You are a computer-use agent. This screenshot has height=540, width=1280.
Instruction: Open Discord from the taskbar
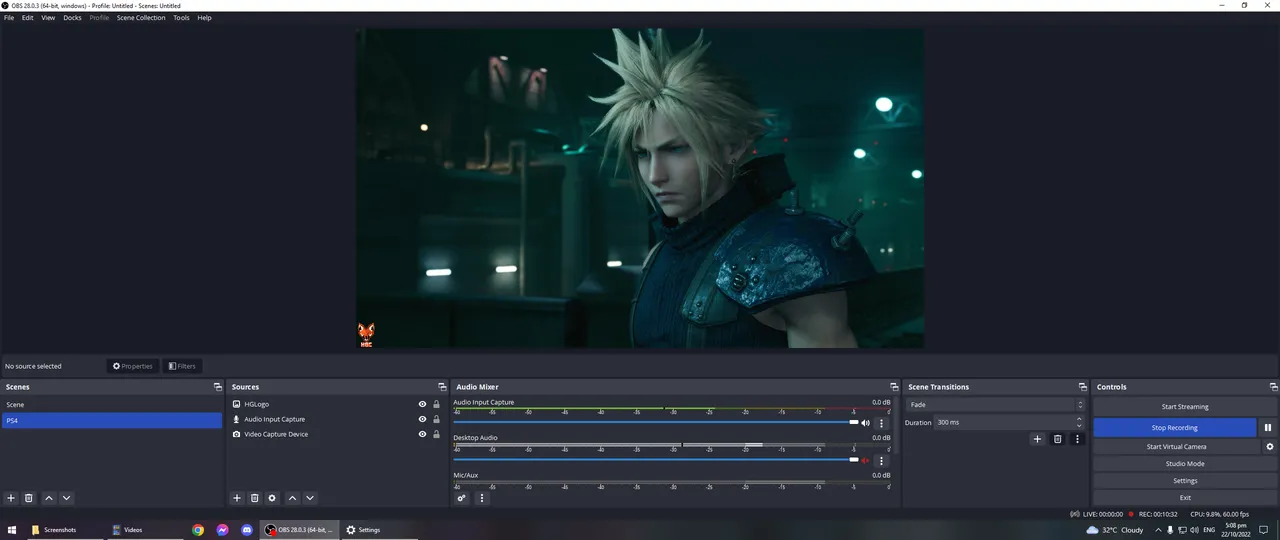(x=247, y=530)
